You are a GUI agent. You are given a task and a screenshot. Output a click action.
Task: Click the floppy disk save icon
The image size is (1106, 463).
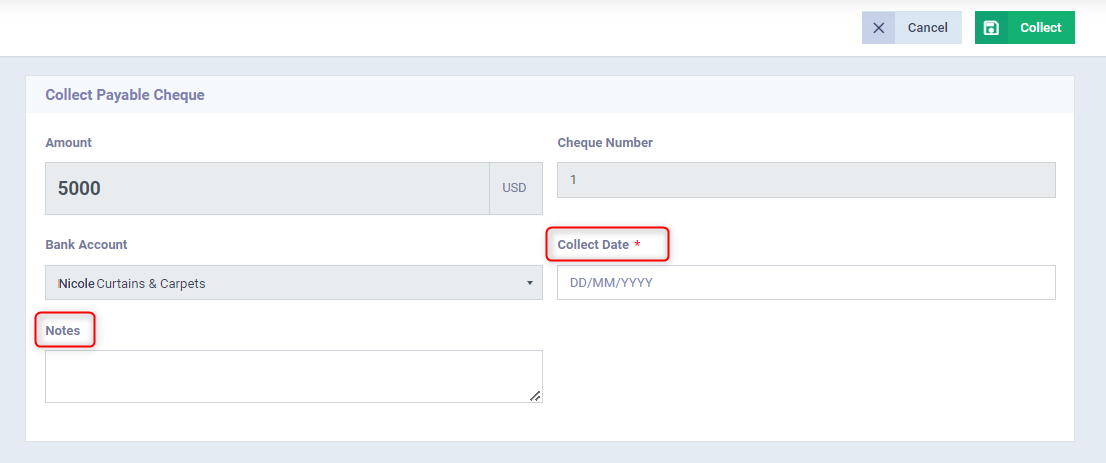(x=991, y=28)
